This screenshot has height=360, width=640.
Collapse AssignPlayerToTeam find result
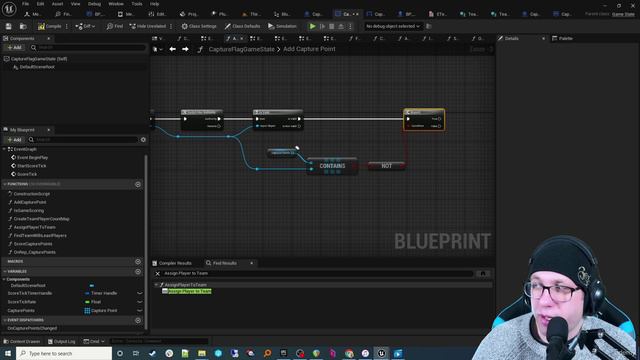coord(157,284)
